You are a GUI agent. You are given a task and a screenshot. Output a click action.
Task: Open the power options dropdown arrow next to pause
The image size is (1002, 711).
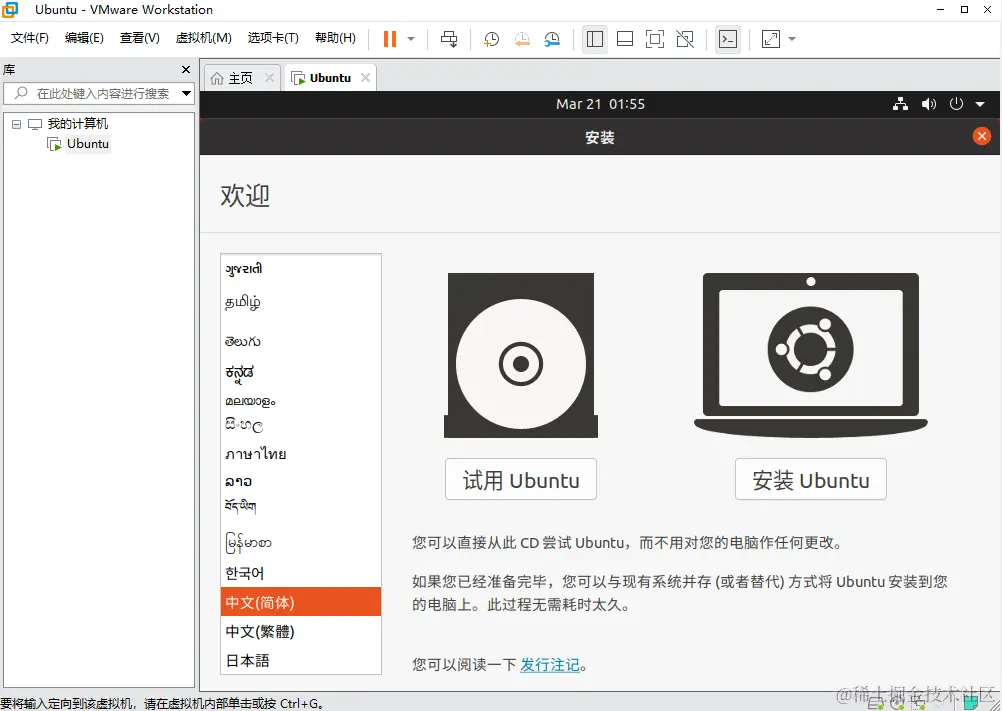411,39
